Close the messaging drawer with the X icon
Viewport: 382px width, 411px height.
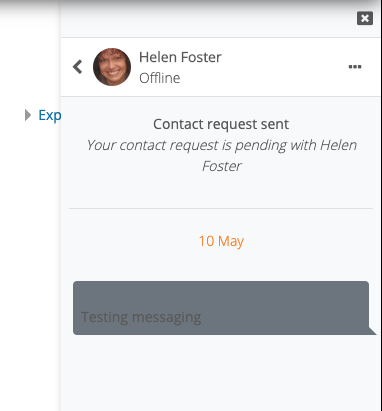pos(365,18)
